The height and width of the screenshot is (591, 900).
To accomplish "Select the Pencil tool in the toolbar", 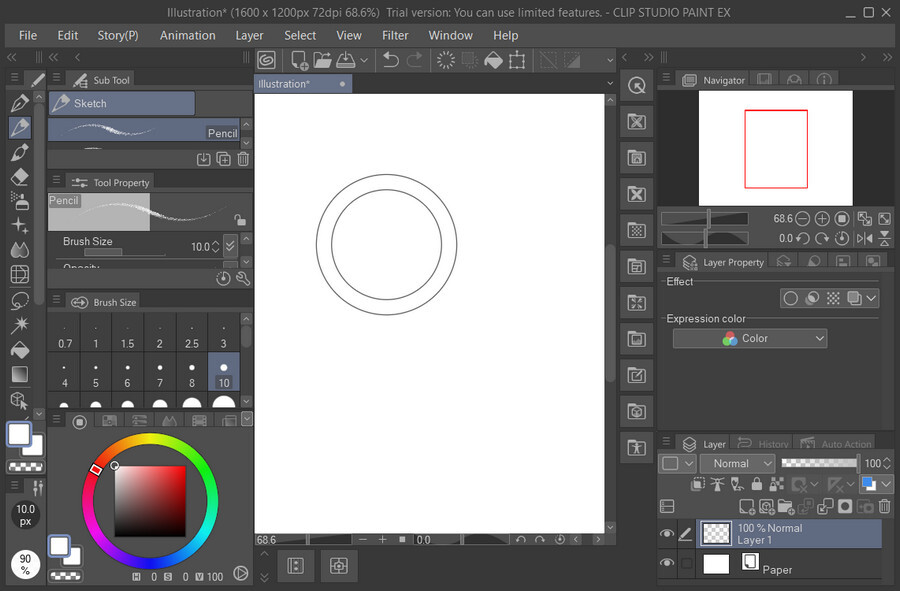I will [x=20, y=127].
